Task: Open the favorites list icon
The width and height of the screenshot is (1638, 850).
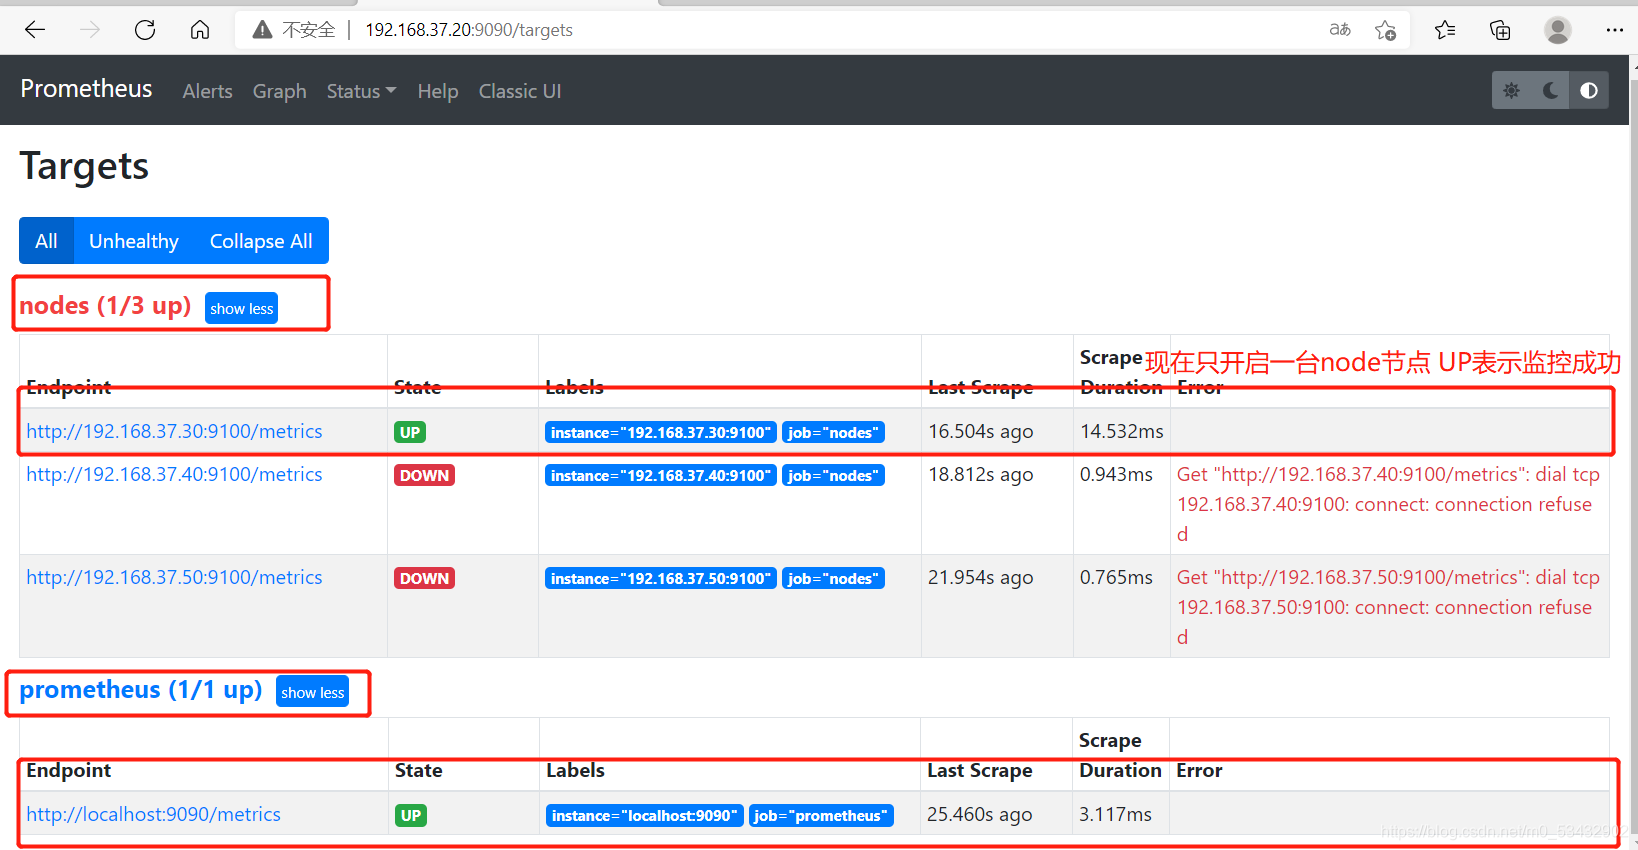Action: [1445, 30]
